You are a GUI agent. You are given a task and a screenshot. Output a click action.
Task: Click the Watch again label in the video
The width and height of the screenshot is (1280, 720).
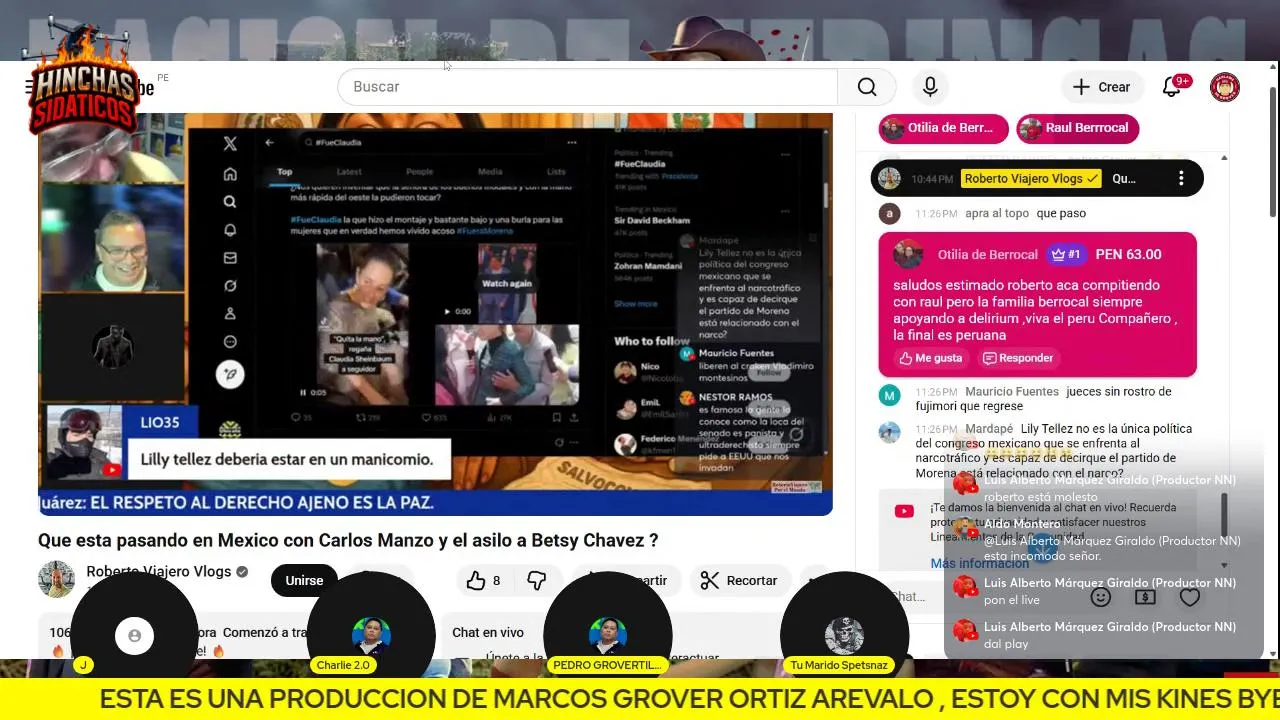pyautogui.click(x=507, y=283)
